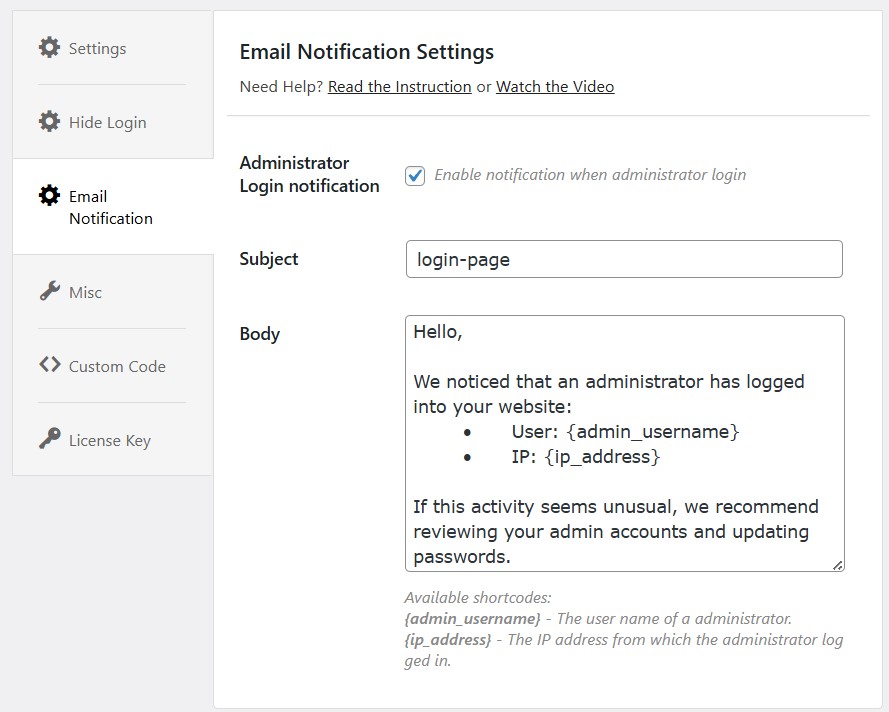This screenshot has height=712, width=889.
Task: Click the Email Notification gear icon
Action: coord(48,196)
